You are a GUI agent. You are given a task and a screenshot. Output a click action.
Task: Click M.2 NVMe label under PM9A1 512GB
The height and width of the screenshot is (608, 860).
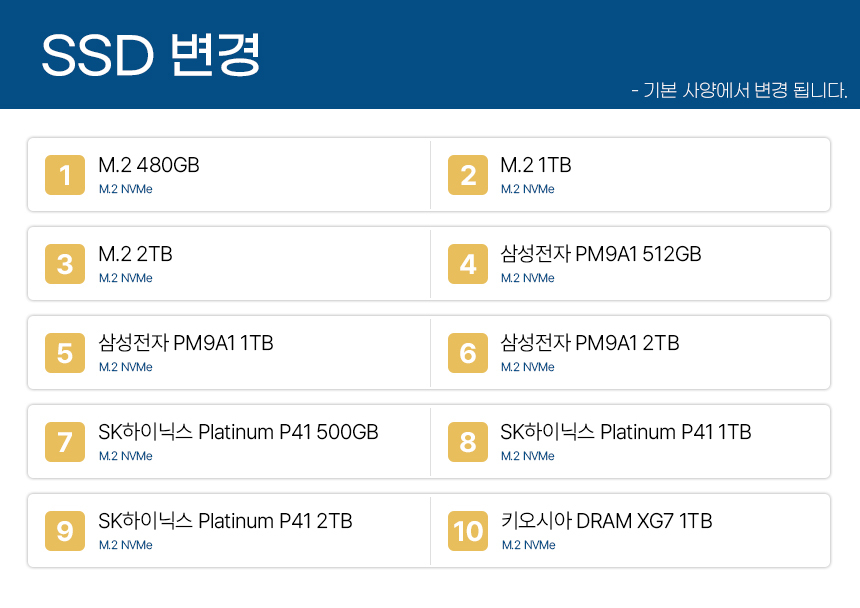tap(528, 278)
